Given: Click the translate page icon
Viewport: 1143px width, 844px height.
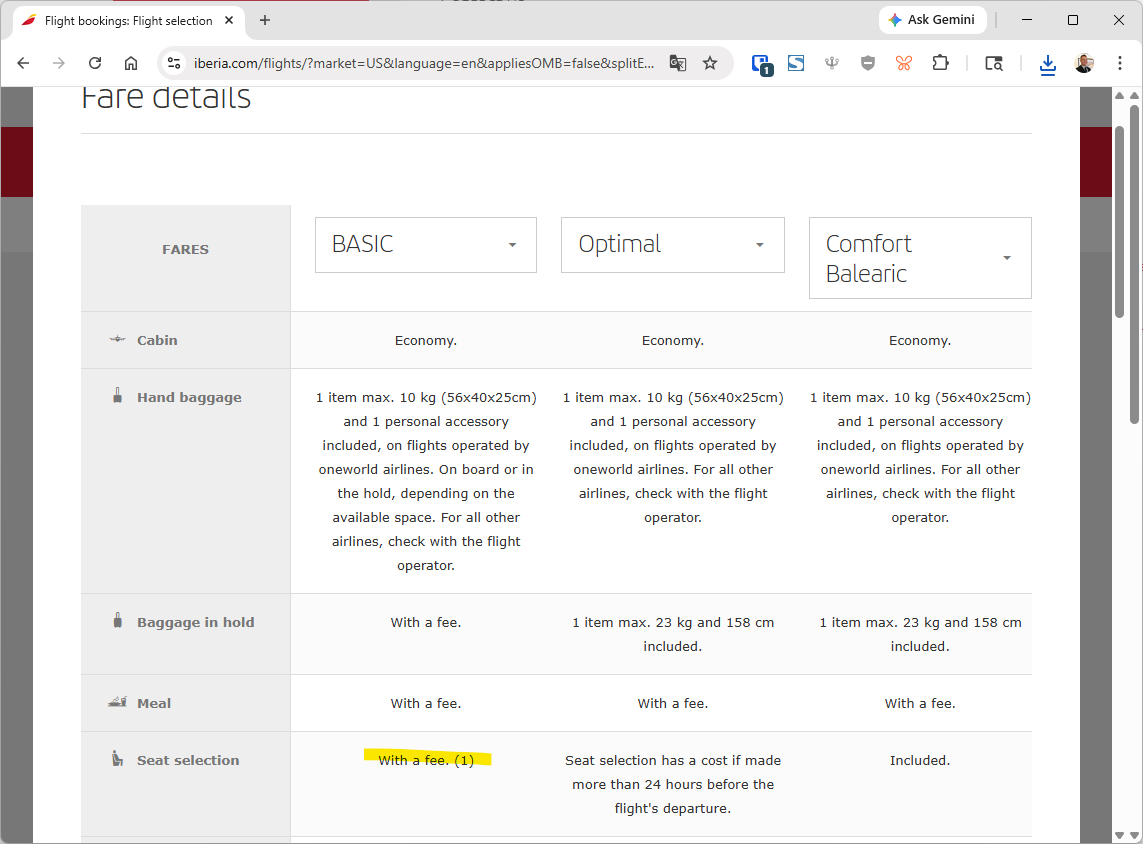Looking at the screenshot, I should [x=678, y=63].
